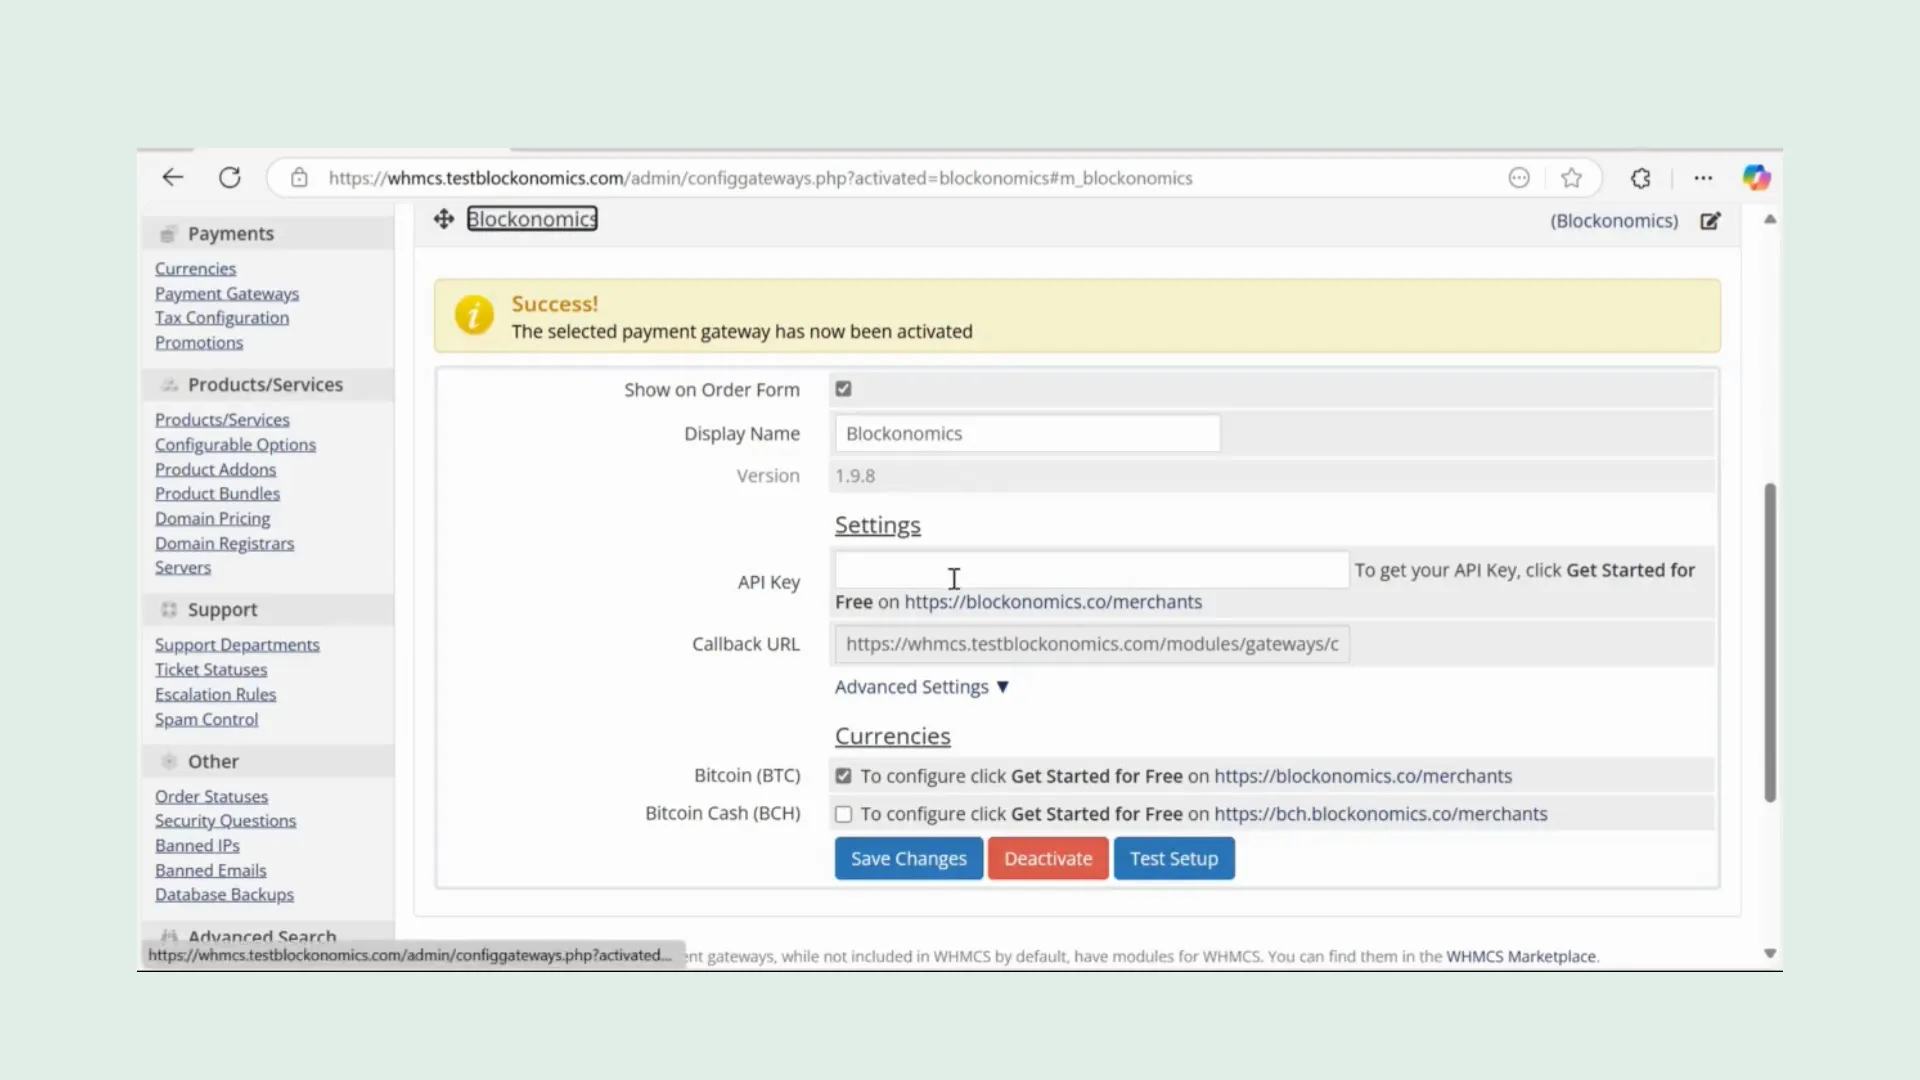Open Support Departments link

(237, 645)
